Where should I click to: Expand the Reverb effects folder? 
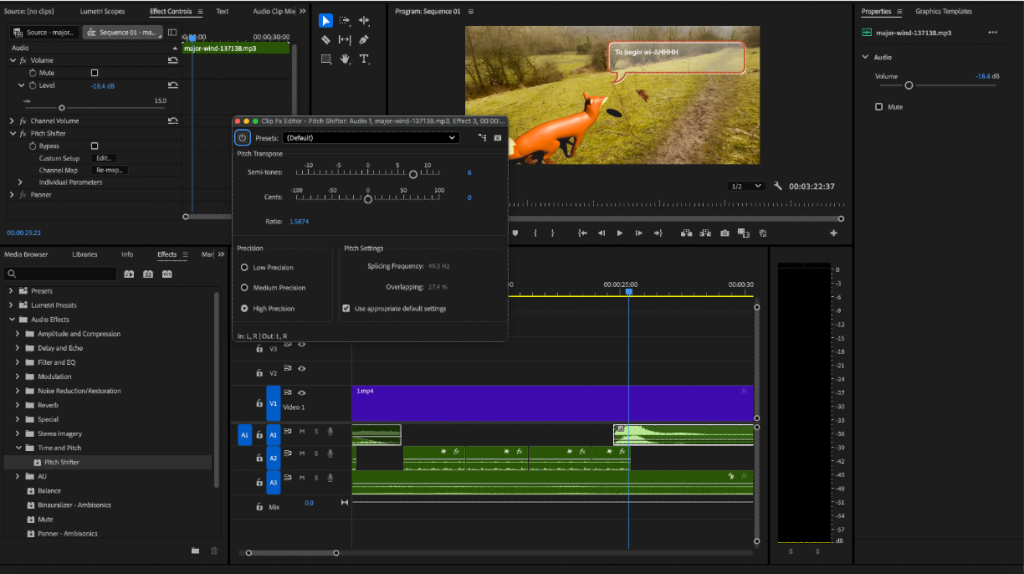17,405
